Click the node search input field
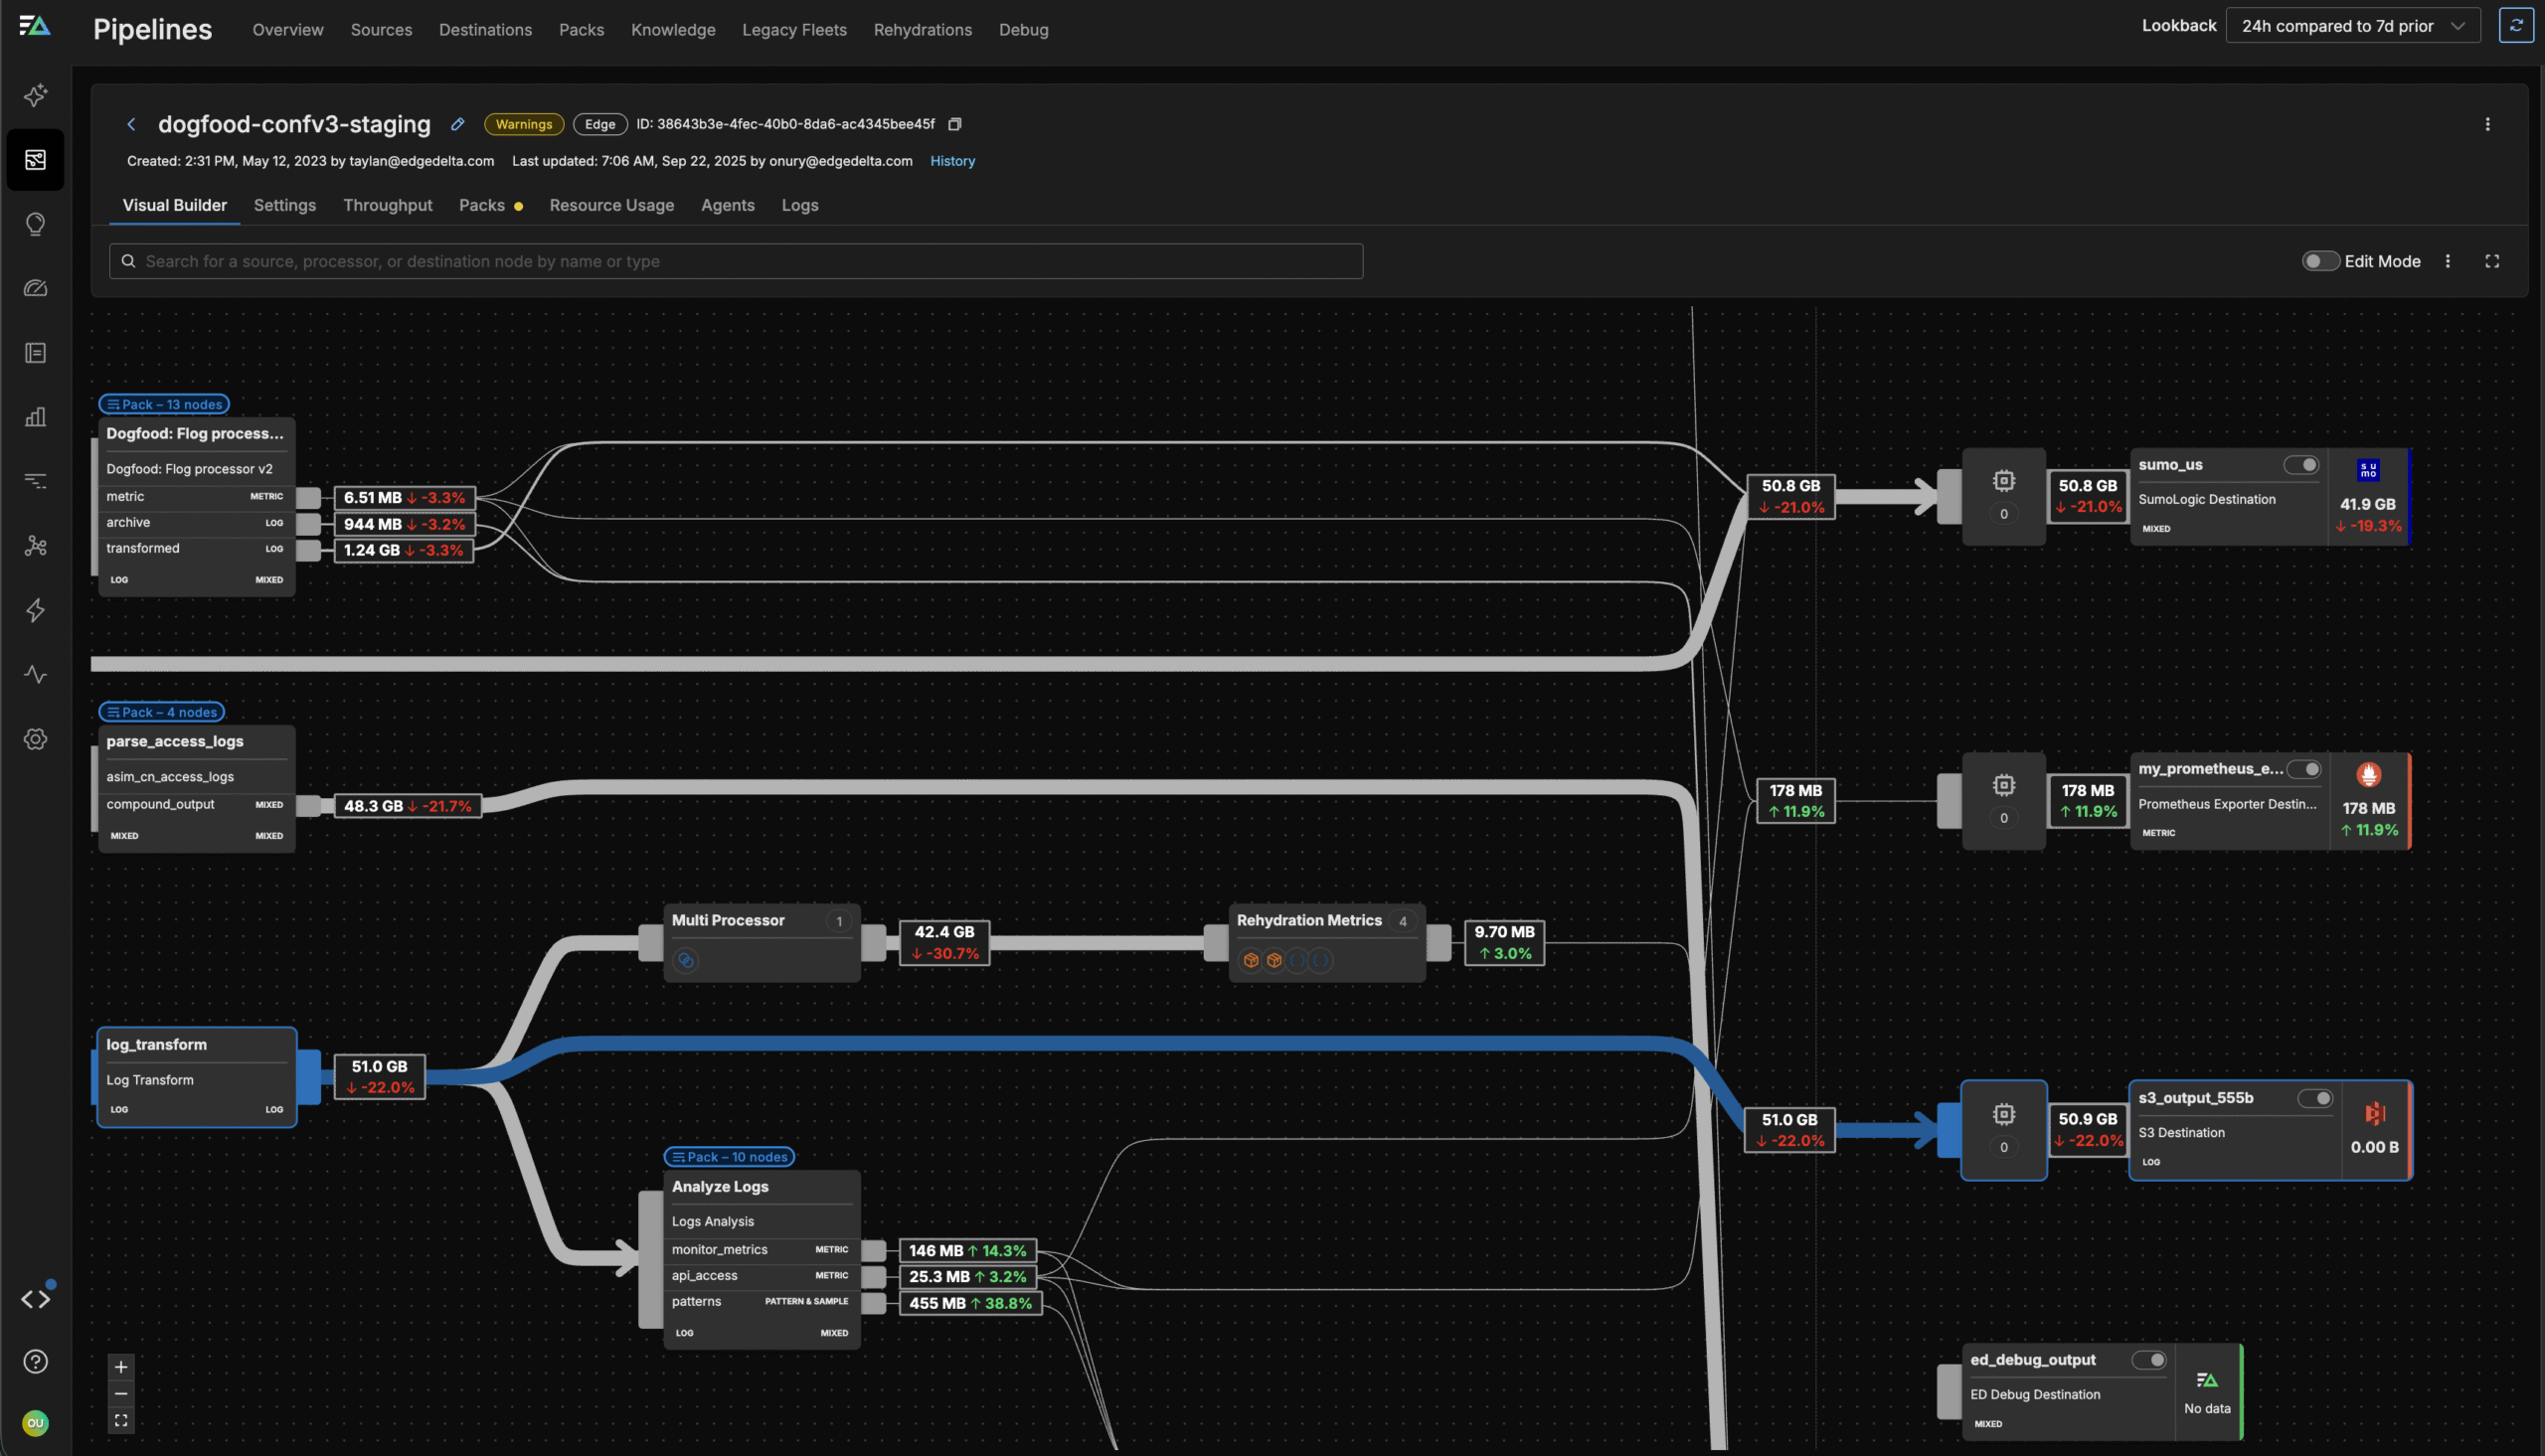This screenshot has height=1456, width=2545. pos(736,261)
